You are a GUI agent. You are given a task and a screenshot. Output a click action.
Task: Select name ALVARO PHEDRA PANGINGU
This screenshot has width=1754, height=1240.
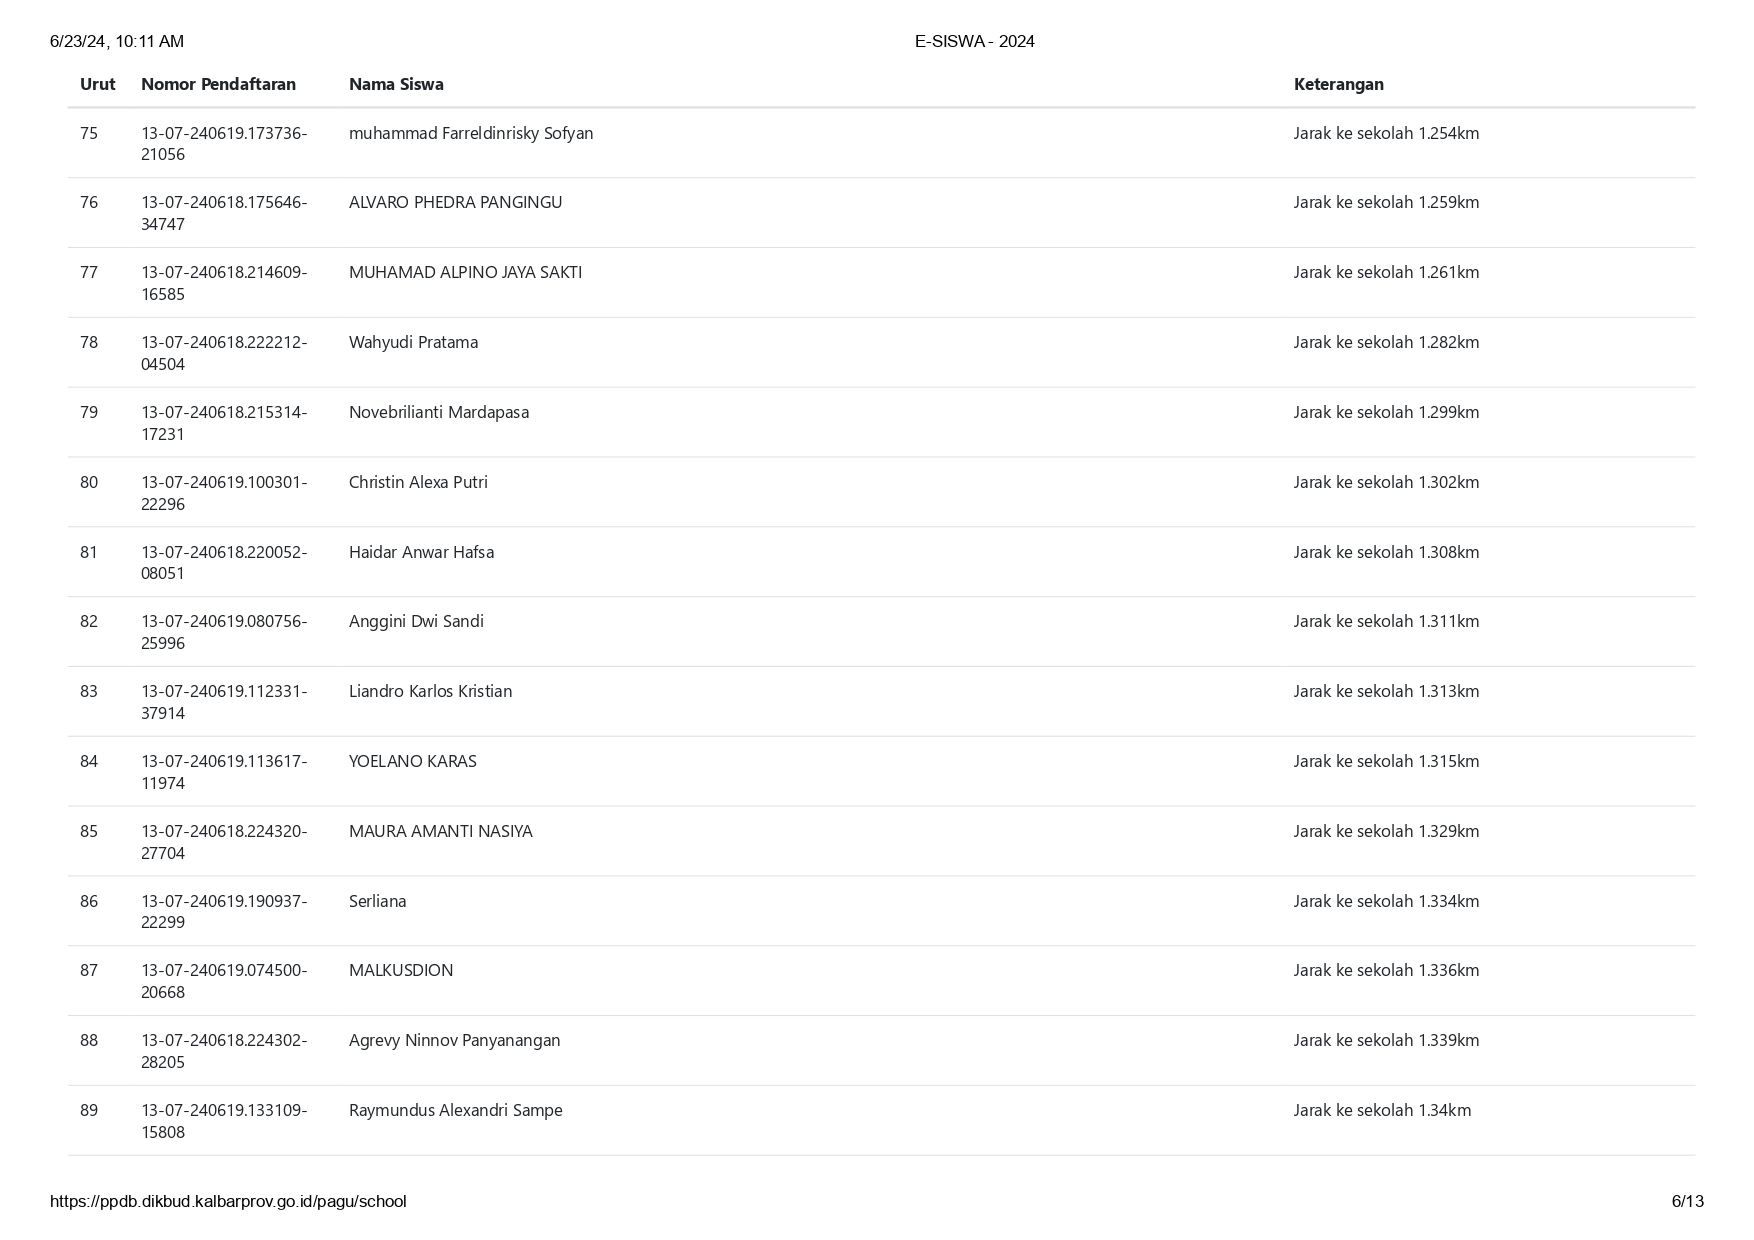455,202
